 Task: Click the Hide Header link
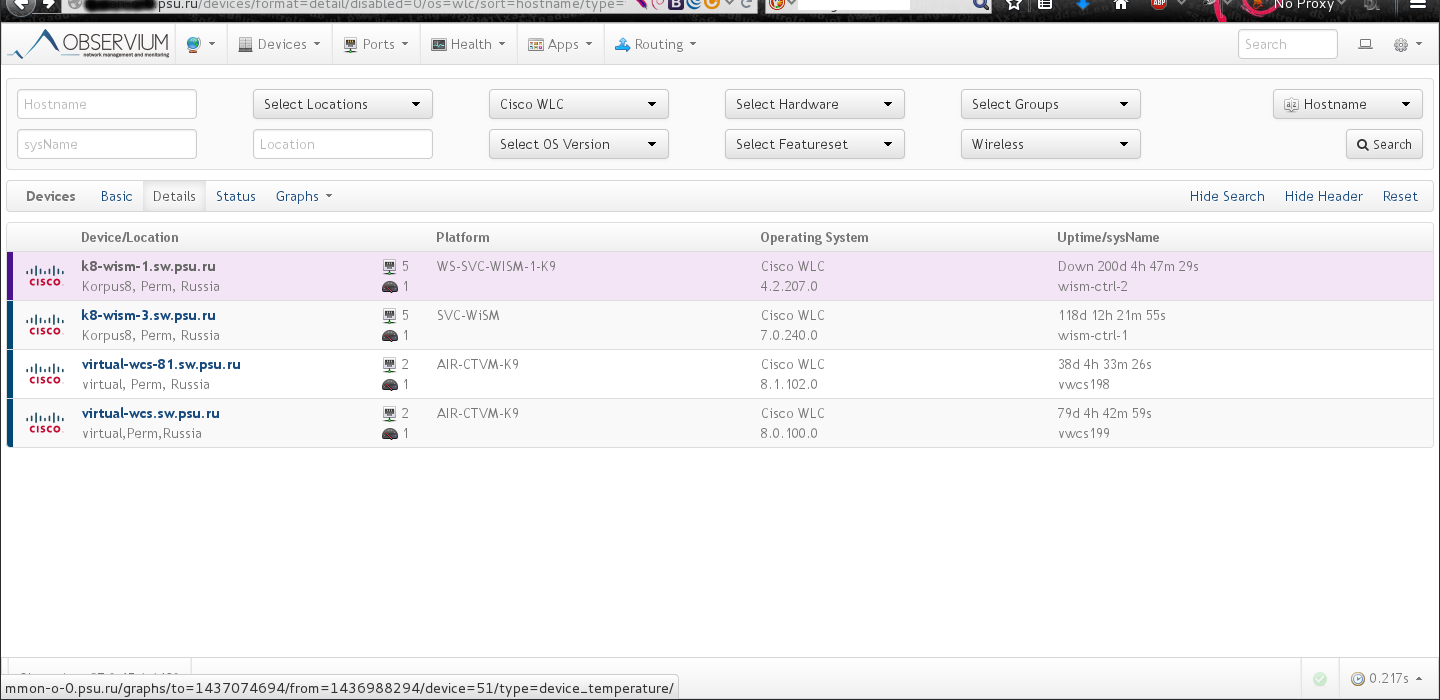tap(1323, 196)
